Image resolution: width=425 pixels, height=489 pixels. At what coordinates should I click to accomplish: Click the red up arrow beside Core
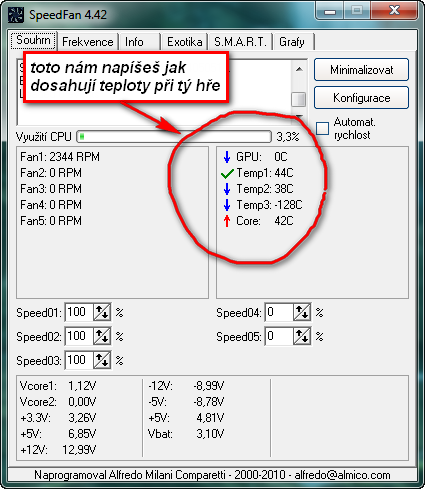(227, 221)
